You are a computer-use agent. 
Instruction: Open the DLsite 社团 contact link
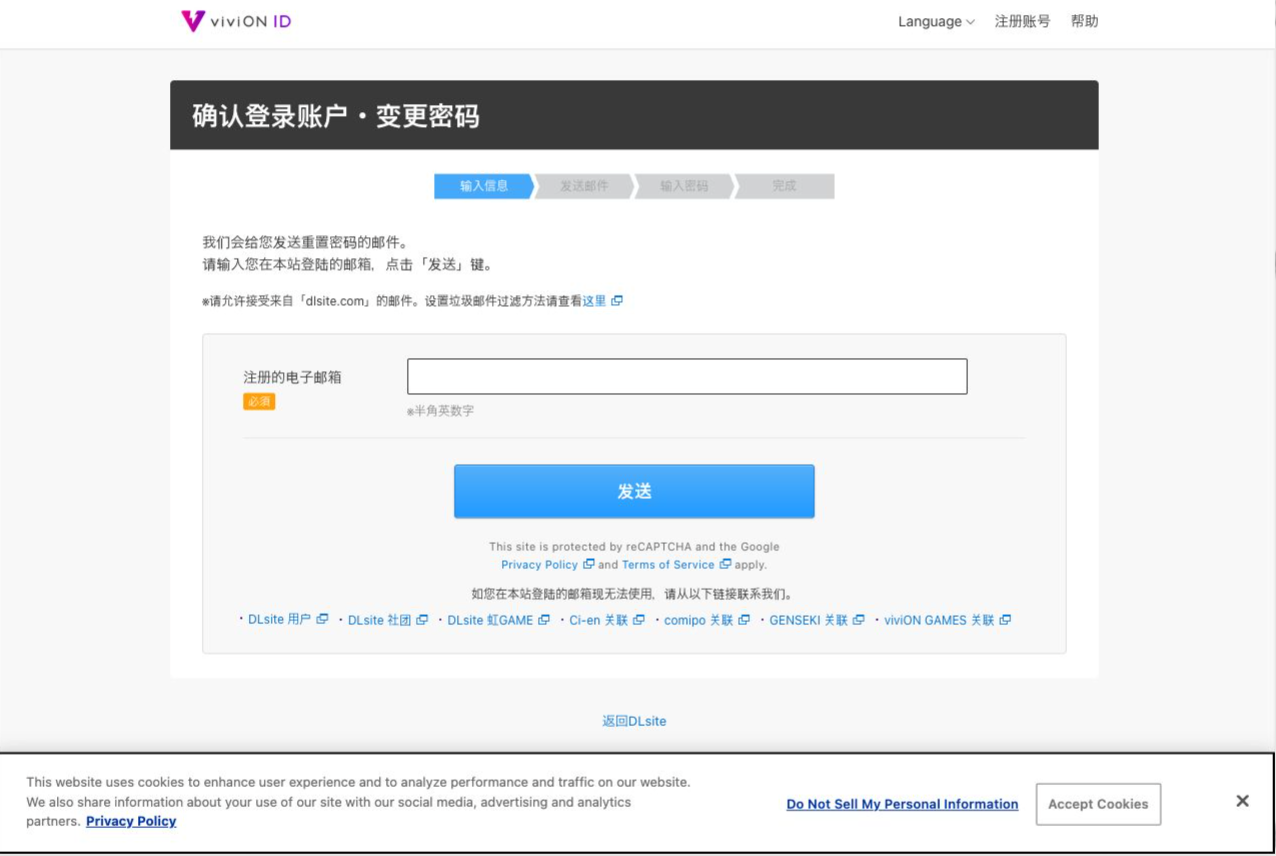[387, 620]
